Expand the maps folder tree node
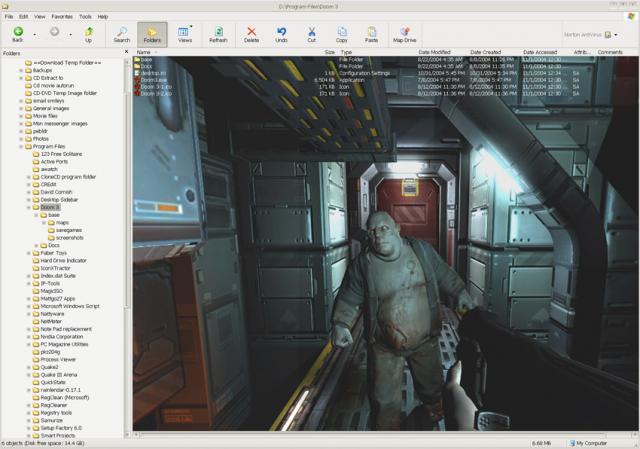Image resolution: width=640 pixels, height=449 pixels. pos(44,223)
